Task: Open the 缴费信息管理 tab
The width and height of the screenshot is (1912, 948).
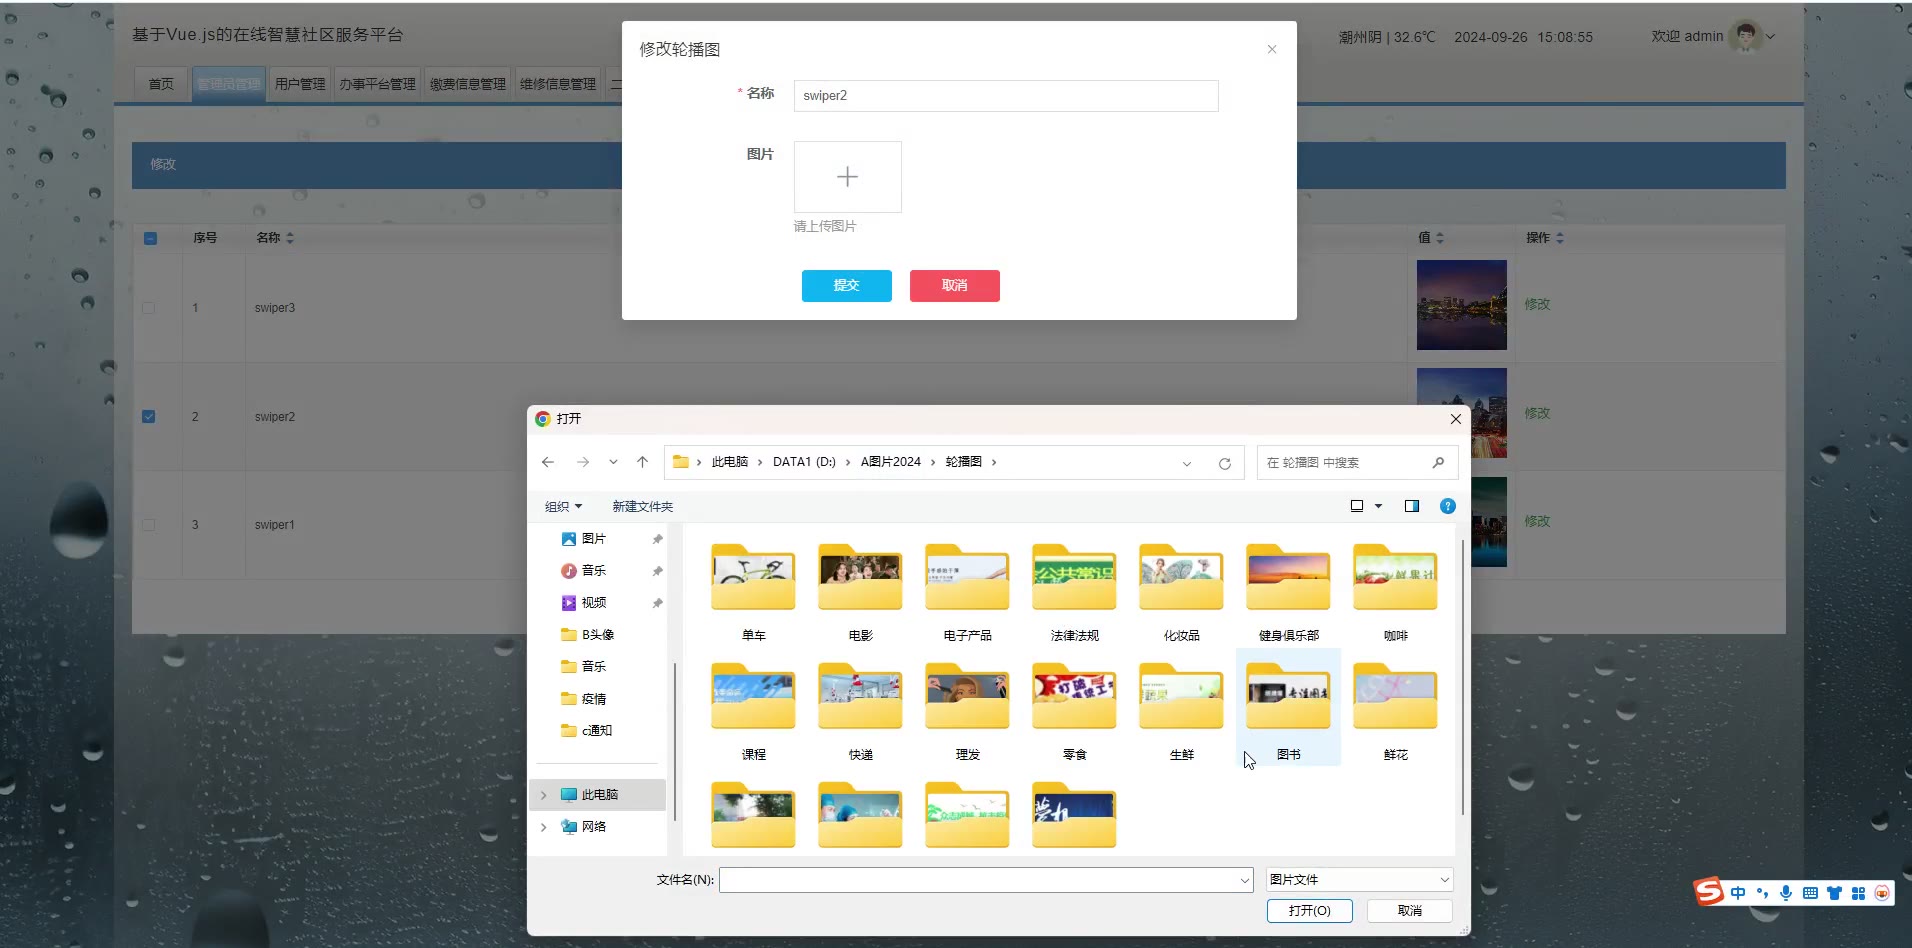Action: (468, 84)
